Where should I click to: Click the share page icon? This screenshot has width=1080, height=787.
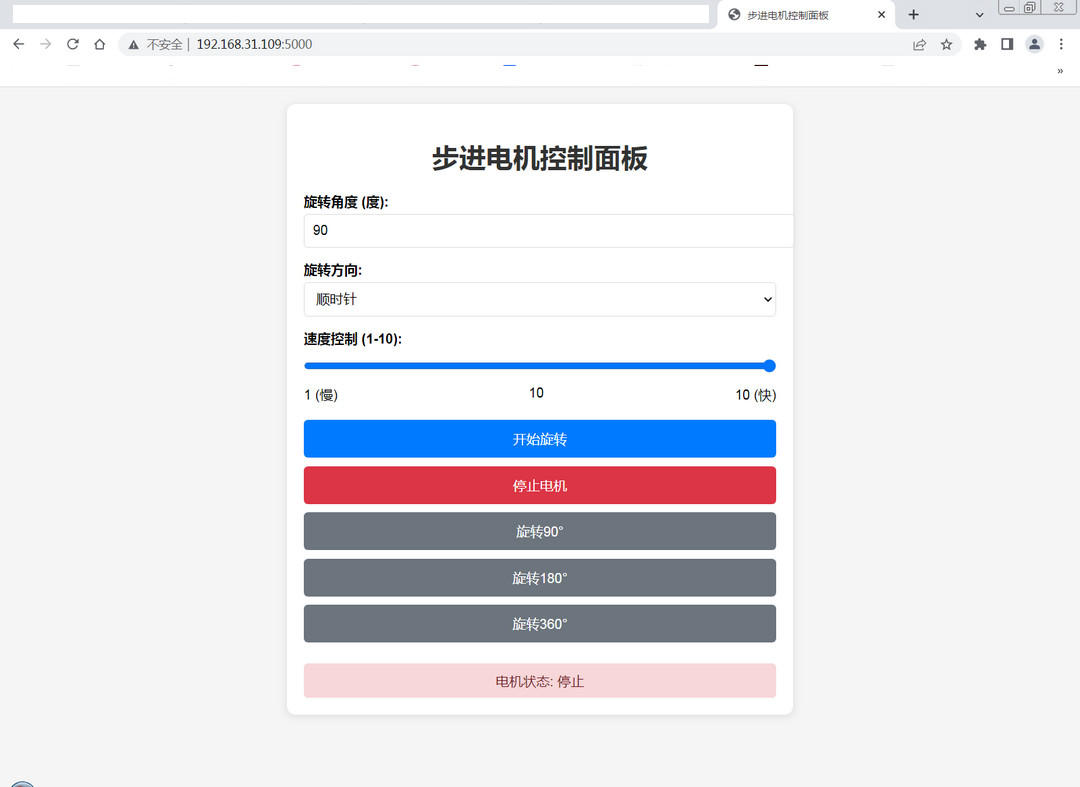920,45
